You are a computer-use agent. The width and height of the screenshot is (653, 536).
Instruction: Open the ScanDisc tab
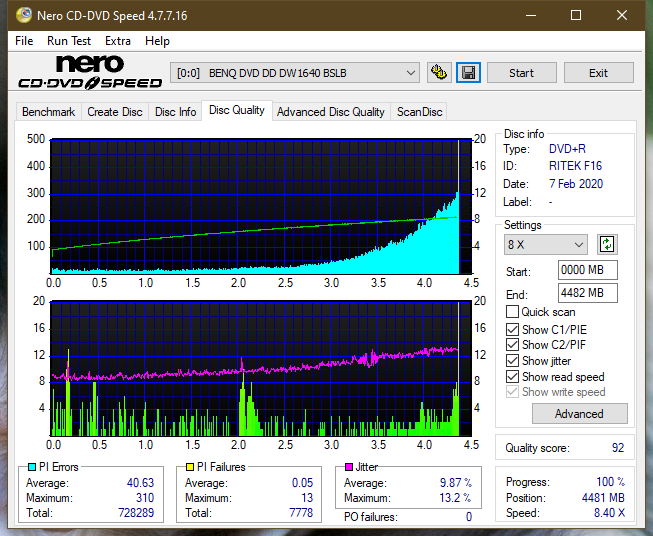click(419, 112)
